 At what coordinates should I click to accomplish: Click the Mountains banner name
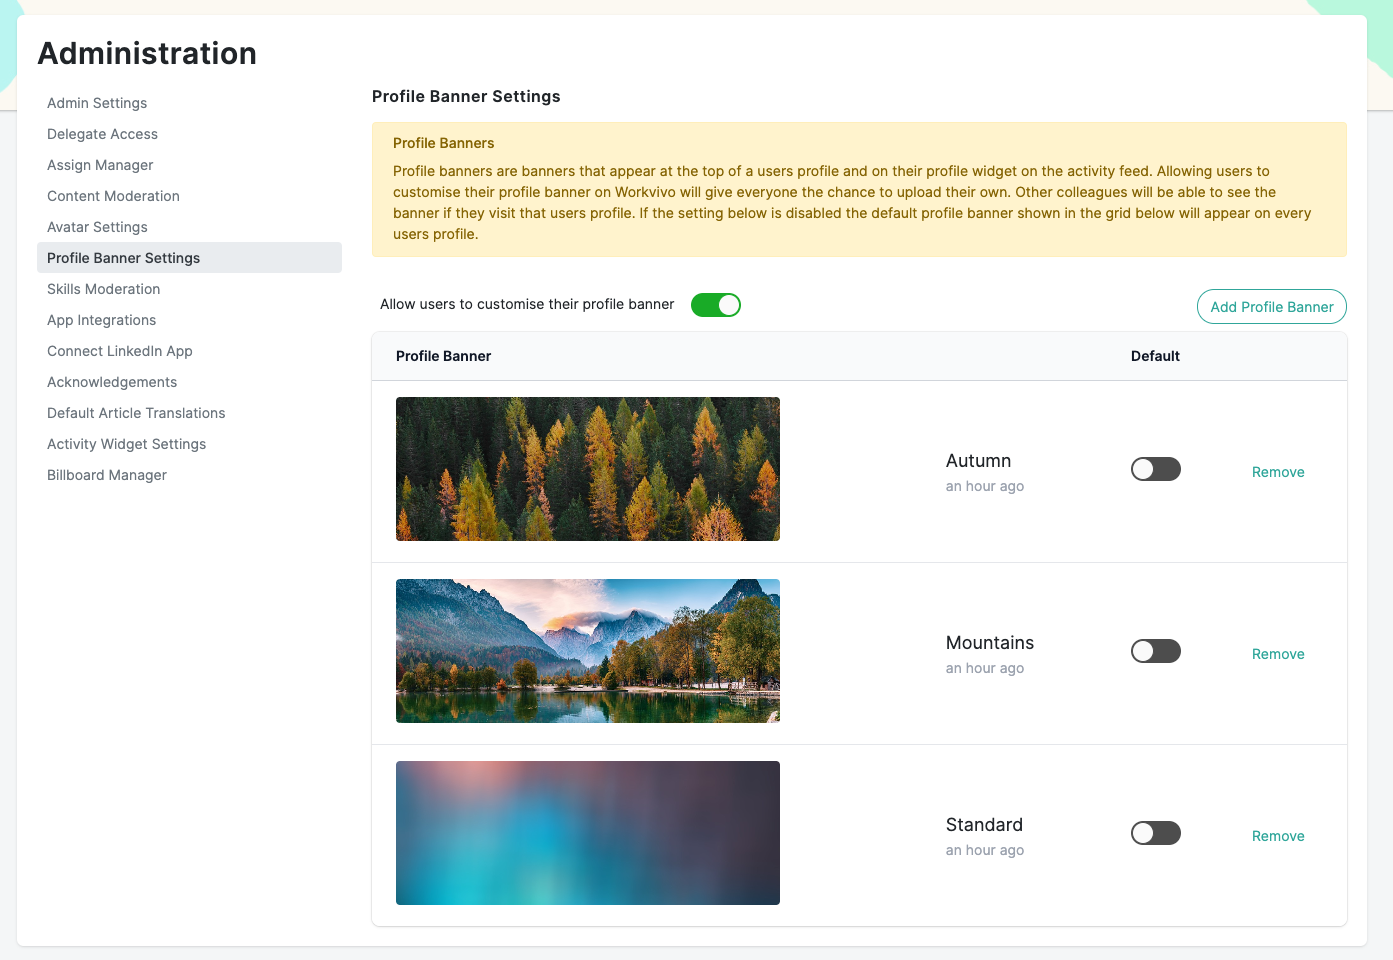990,643
